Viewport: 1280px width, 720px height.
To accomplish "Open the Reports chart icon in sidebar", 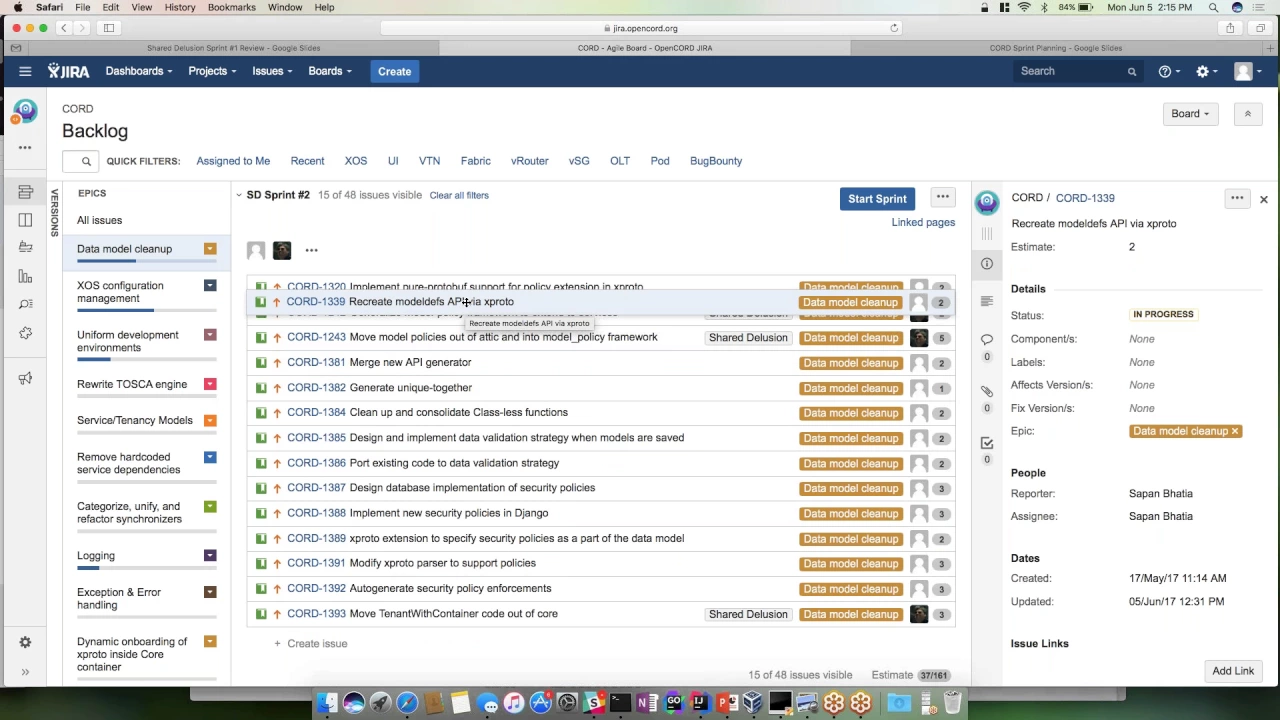I will tap(25, 276).
